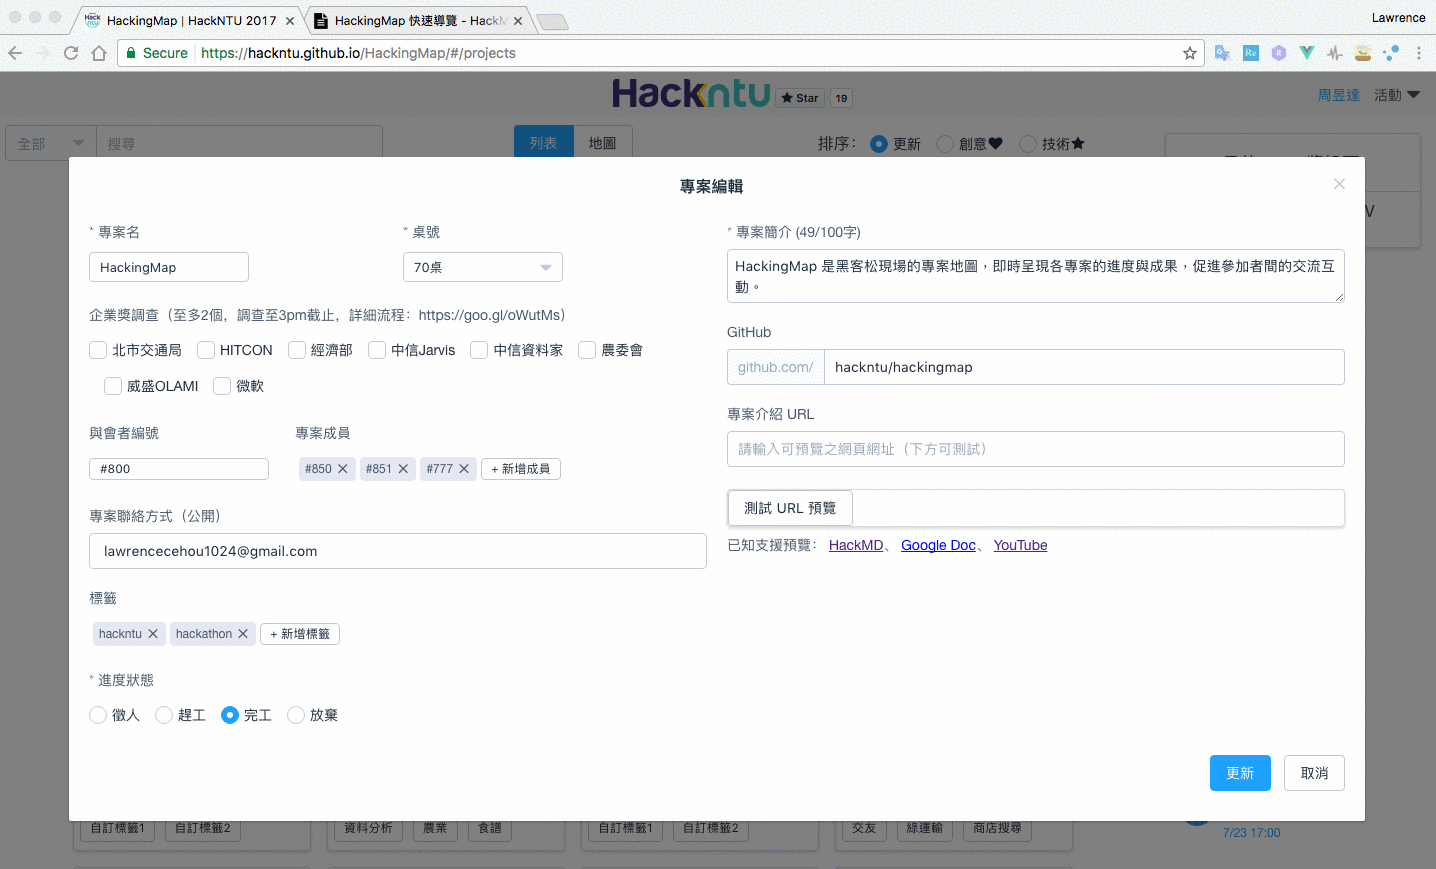
Task: Check the 微軟 checkbox
Action: click(222, 386)
